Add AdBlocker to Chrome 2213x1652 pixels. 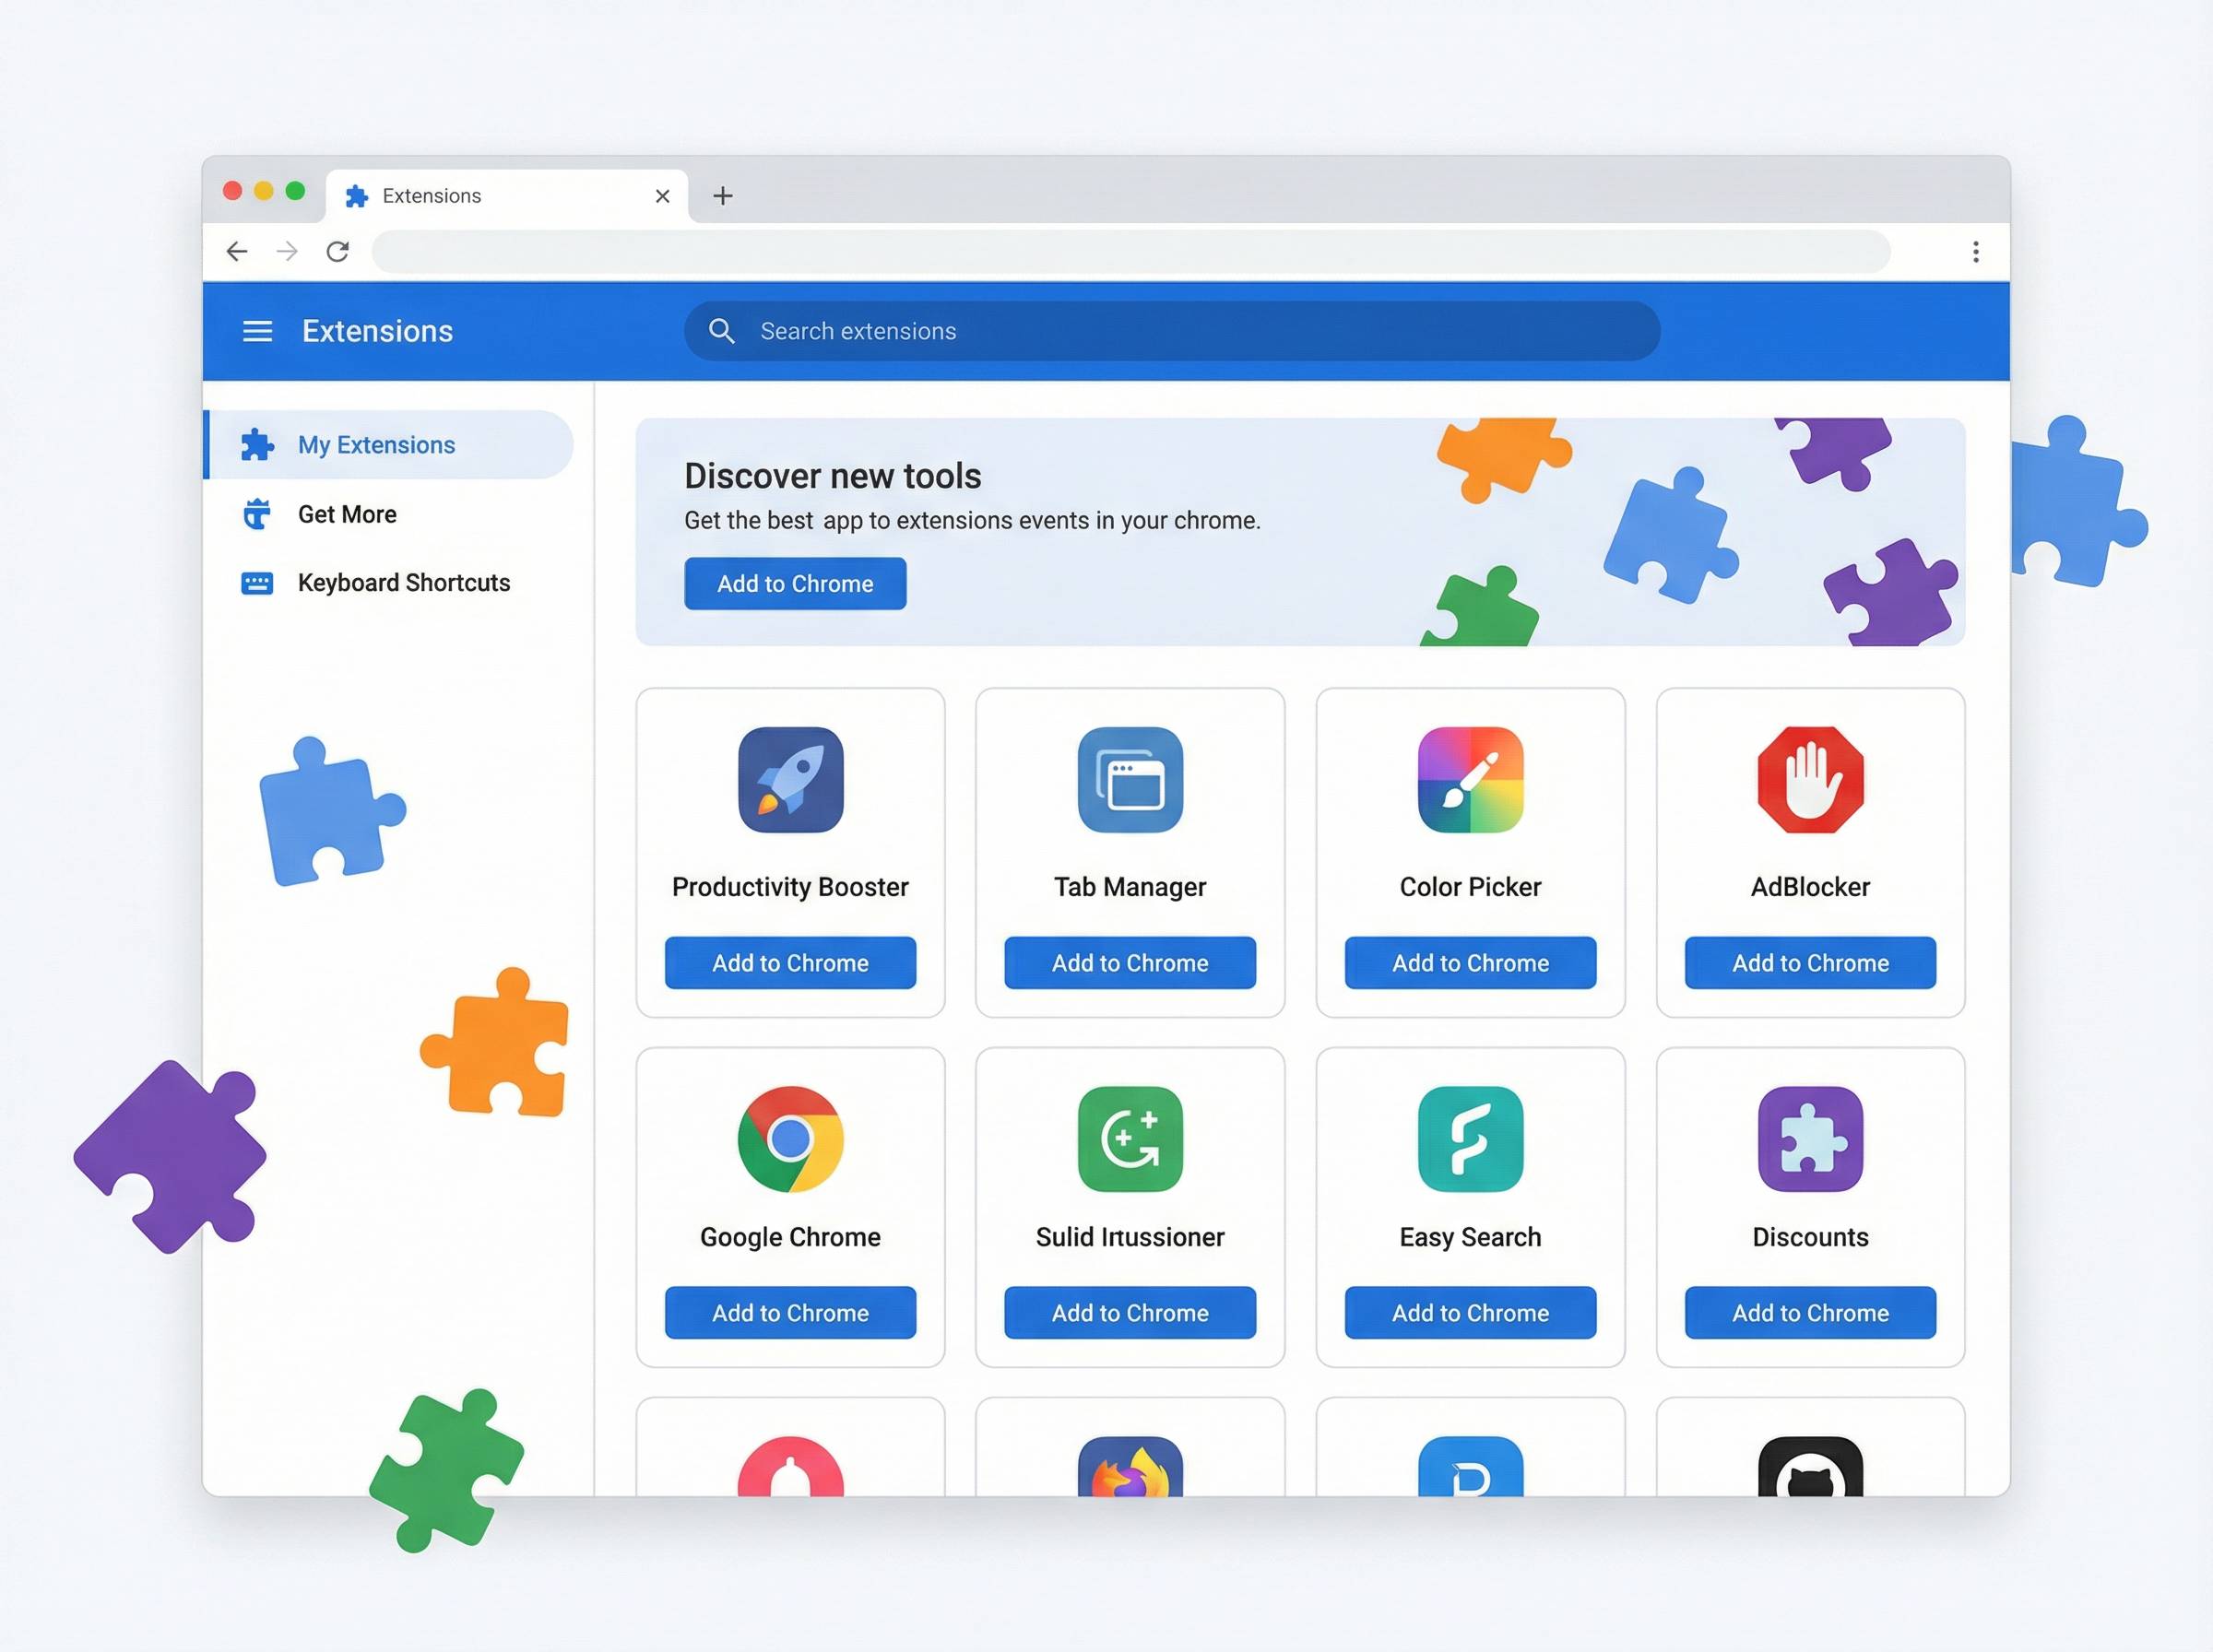pyautogui.click(x=1810, y=963)
